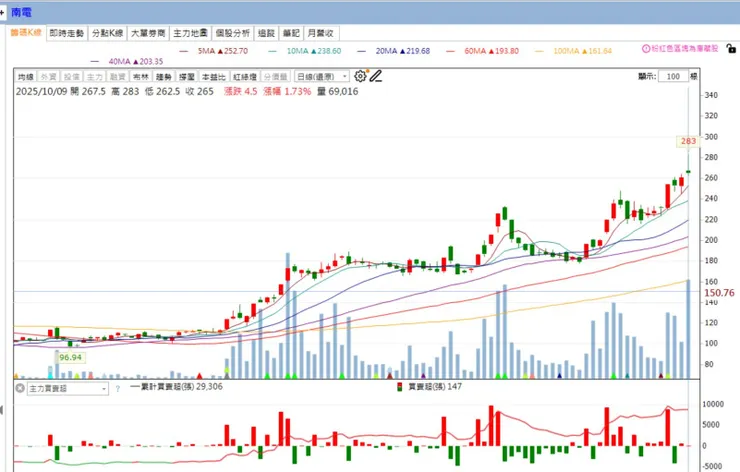740x472 pixels.
Task: Switch to the 月營收 tab
Action: pos(321,33)
